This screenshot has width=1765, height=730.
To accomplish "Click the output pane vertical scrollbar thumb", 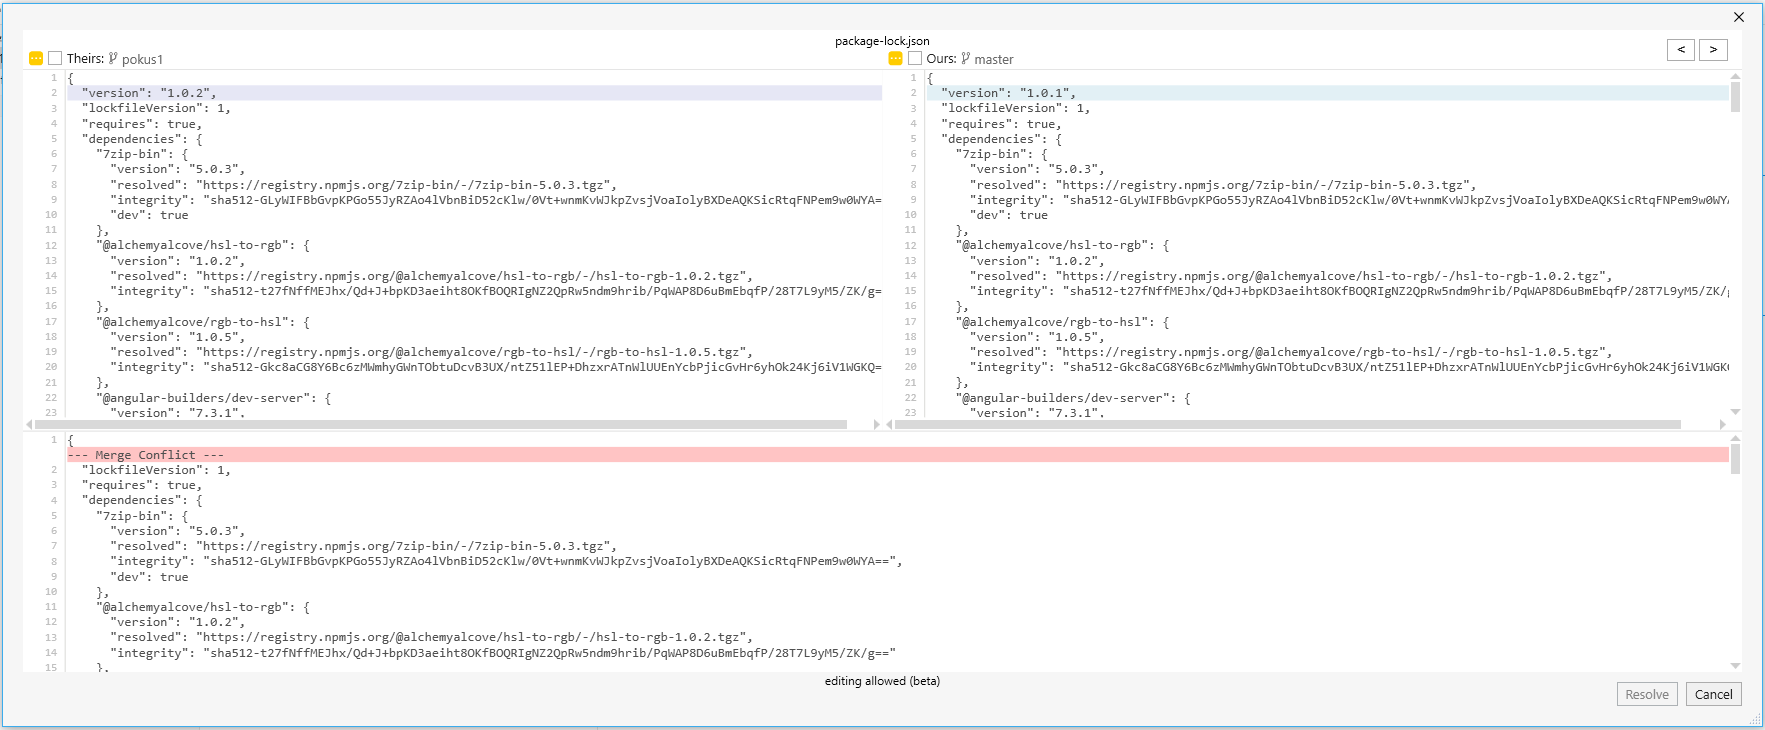I will (x=1735, y=459).
